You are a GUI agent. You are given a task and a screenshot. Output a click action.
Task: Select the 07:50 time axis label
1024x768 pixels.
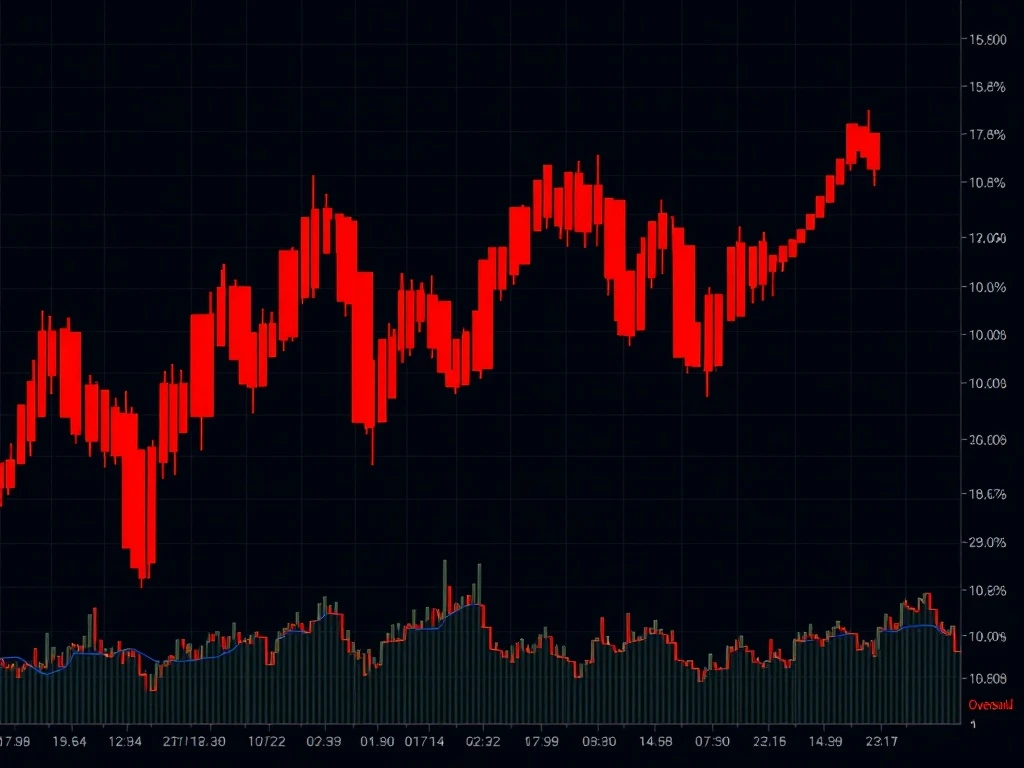pos(712,741)
